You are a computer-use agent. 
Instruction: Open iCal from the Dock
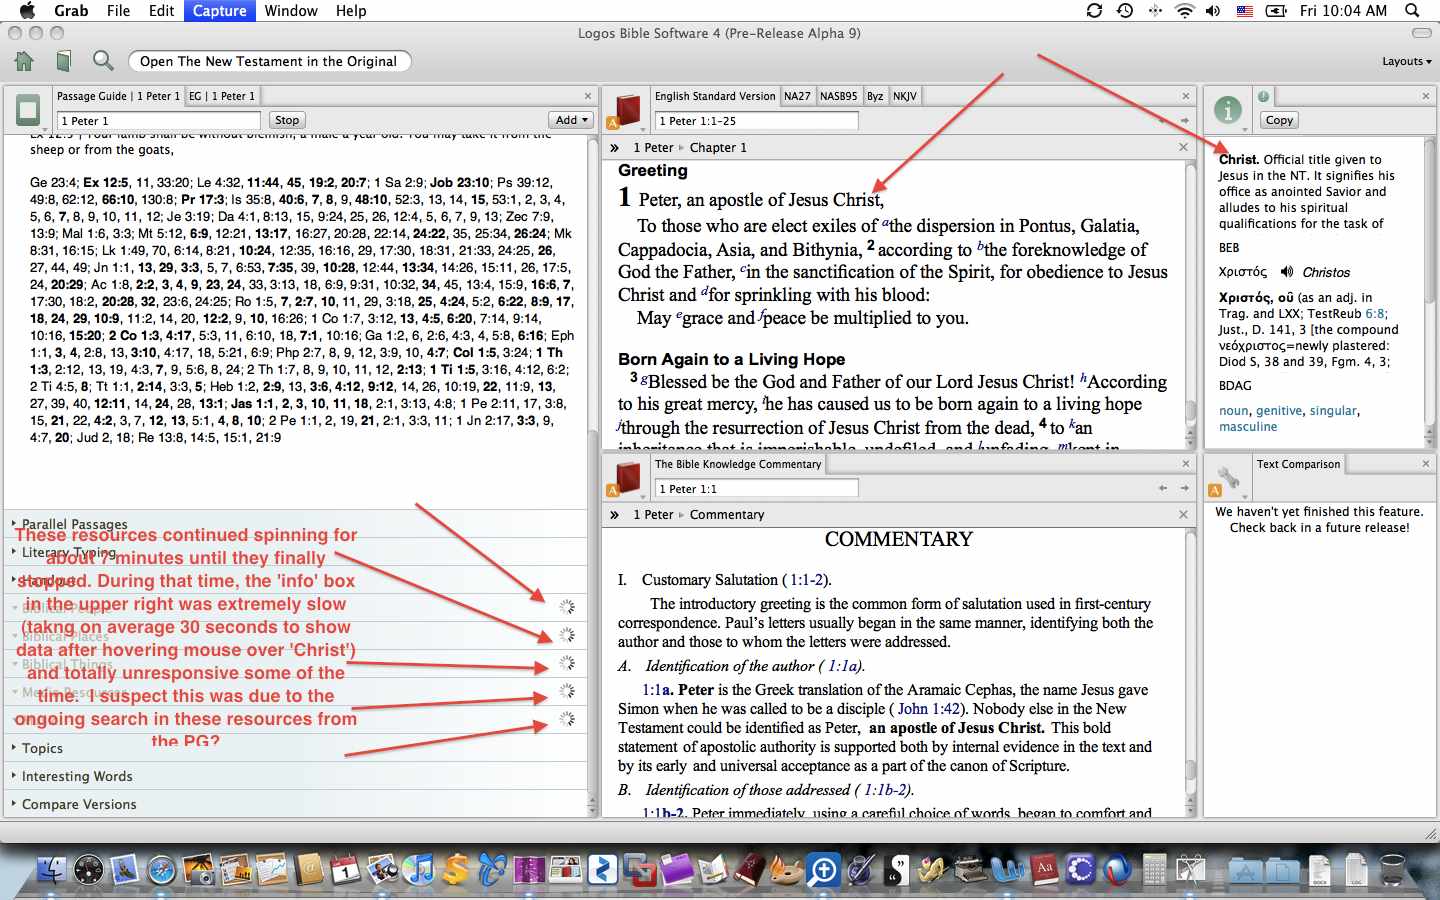click(345, 870)
